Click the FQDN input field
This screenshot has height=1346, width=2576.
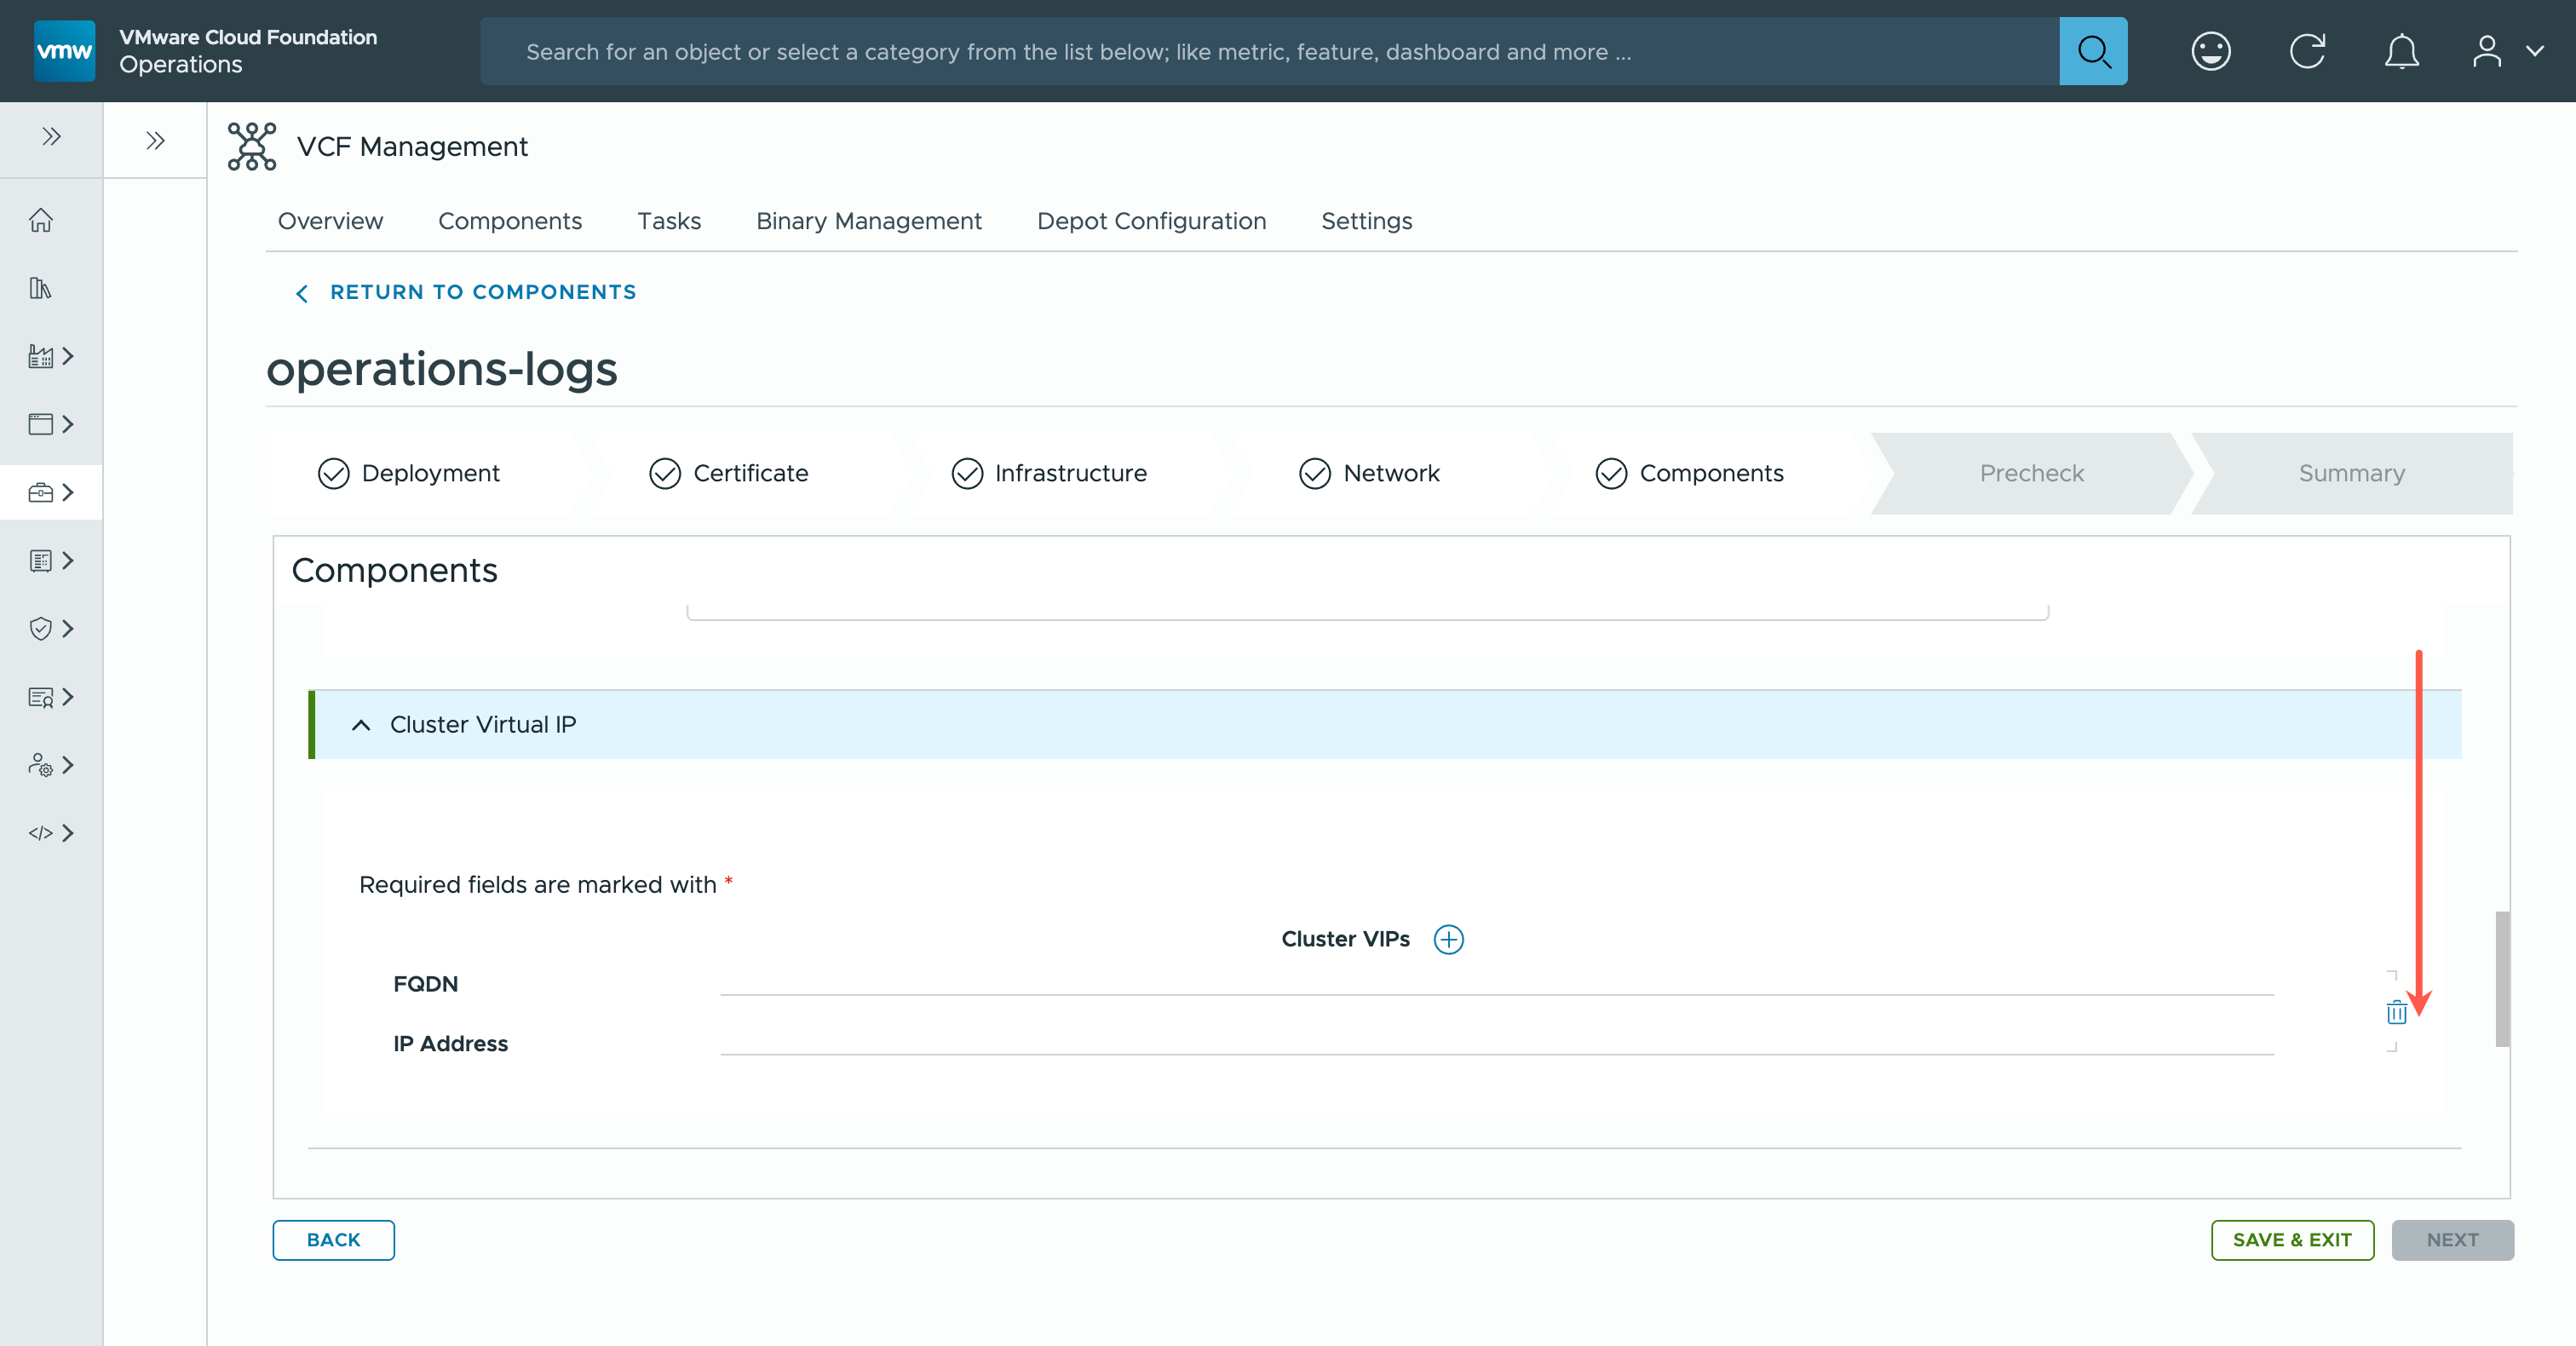point(1496,981)
